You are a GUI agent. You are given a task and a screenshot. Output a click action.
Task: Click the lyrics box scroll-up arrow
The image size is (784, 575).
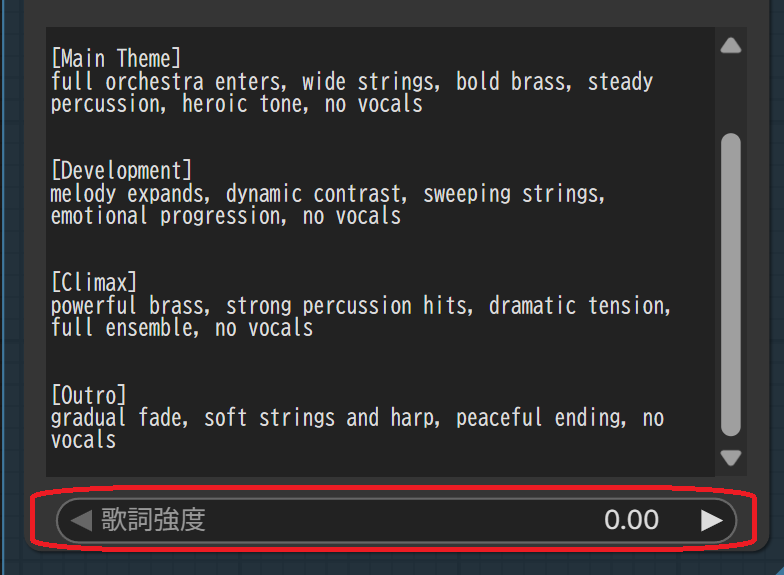pos(731,45)
